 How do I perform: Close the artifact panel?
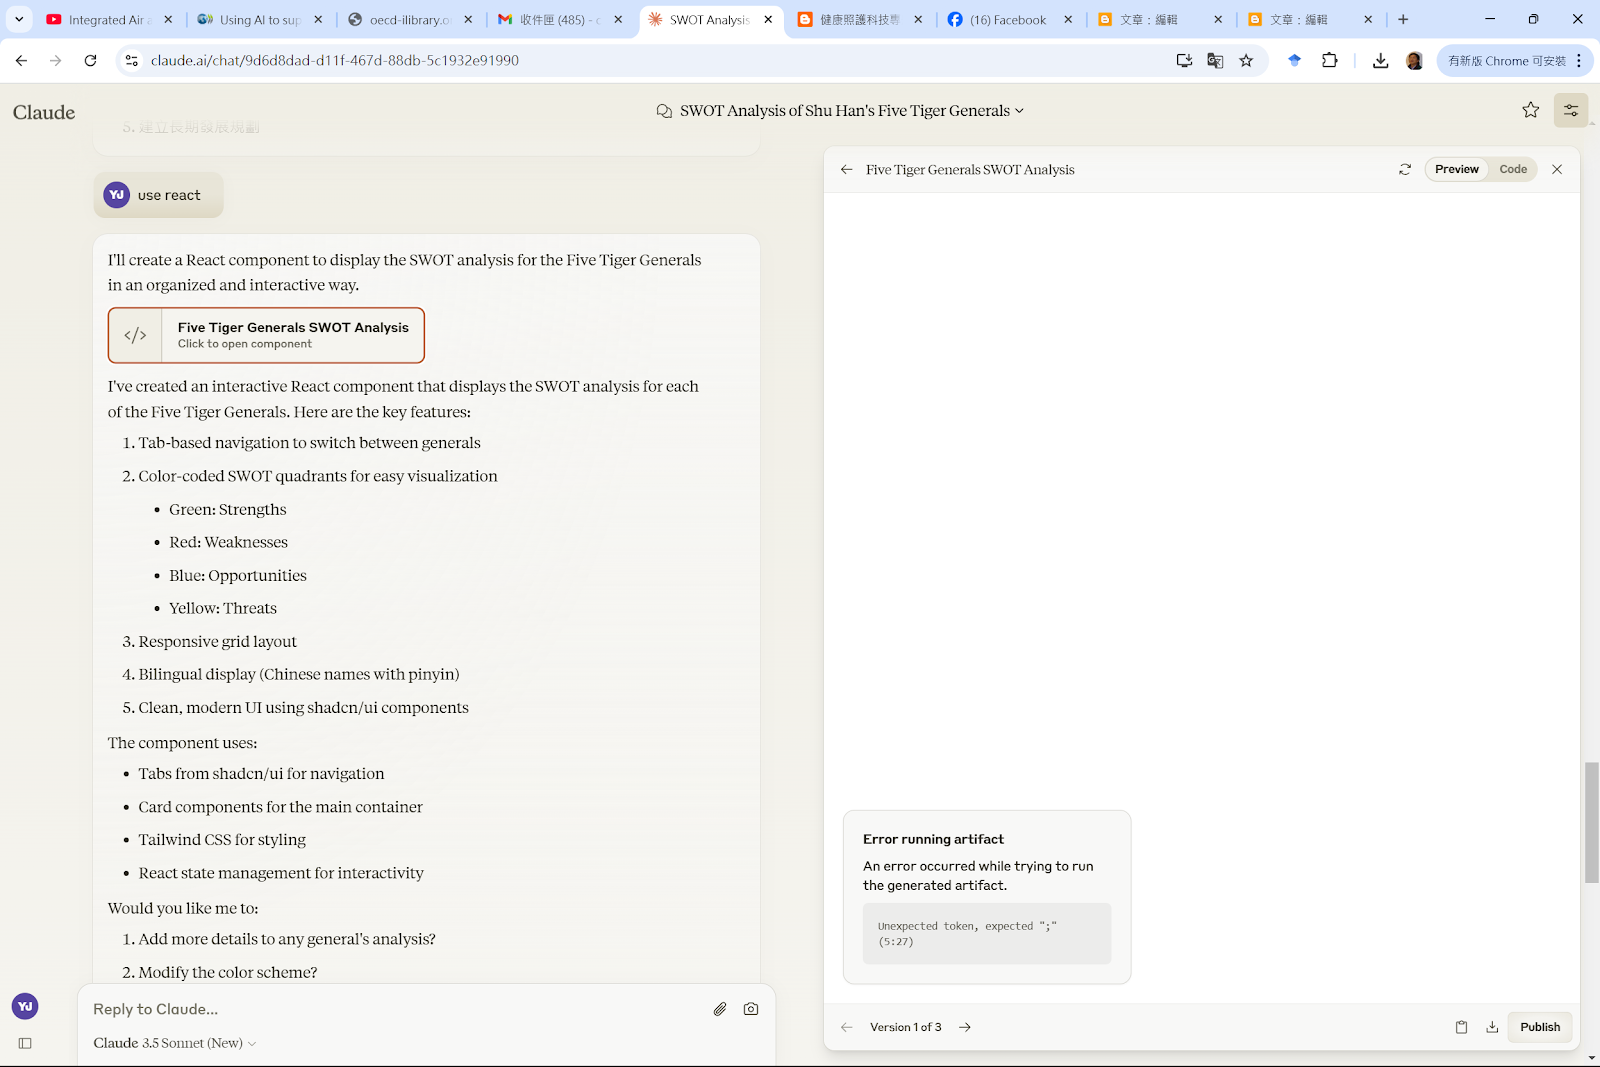click(x=1557, y=169)
